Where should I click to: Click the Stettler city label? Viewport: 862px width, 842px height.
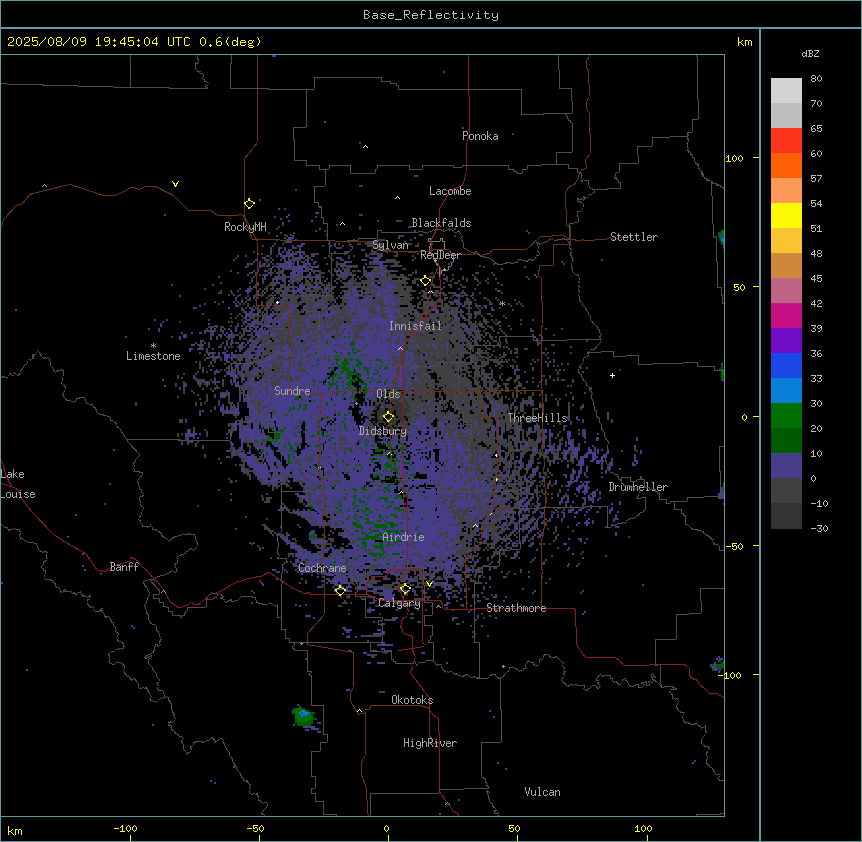[634, 237]
